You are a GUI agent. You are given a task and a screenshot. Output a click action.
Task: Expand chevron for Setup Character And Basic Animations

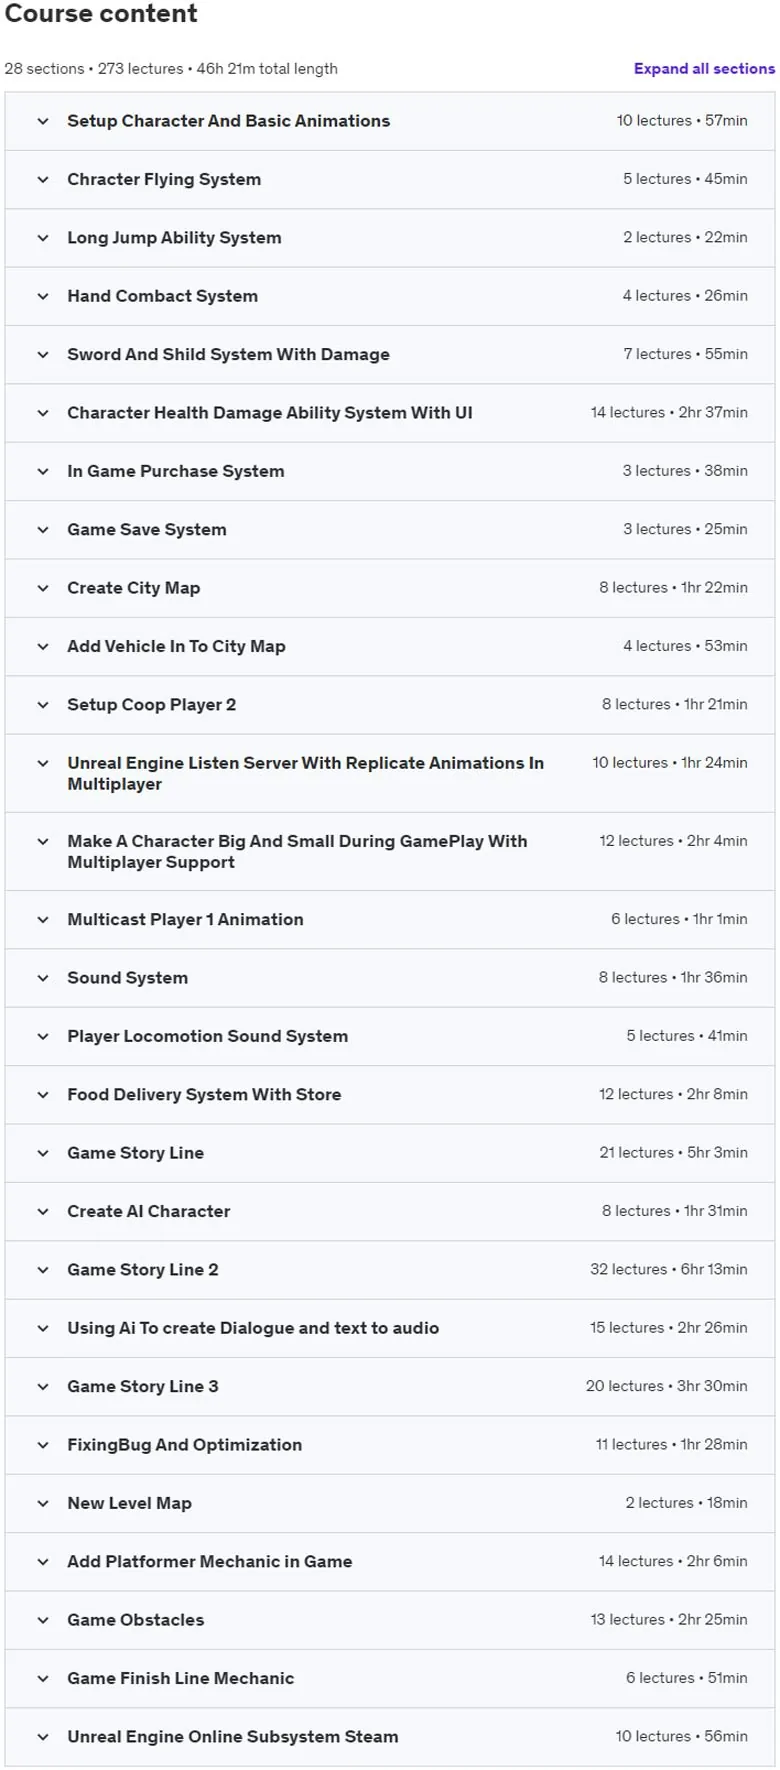(x=43, y=121)
